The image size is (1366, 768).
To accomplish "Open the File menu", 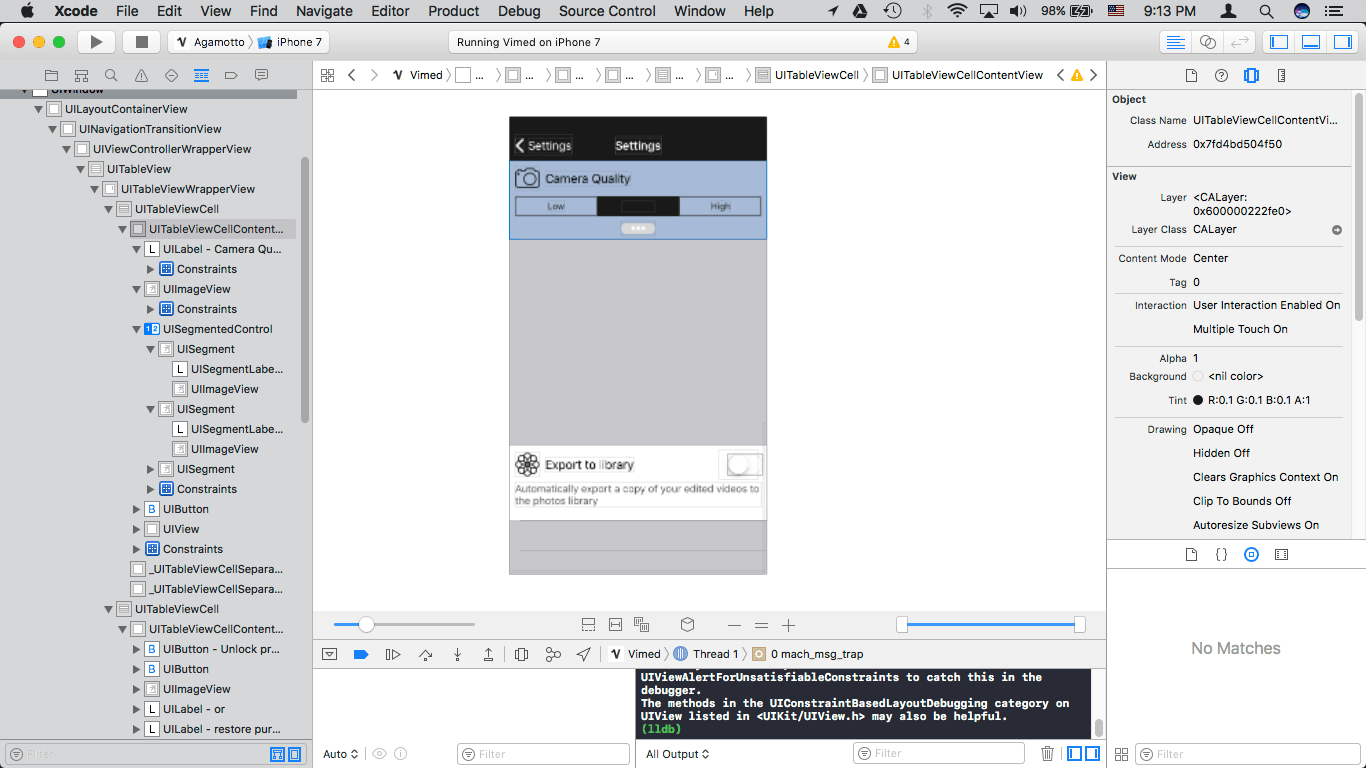I will tap(127, 11).
